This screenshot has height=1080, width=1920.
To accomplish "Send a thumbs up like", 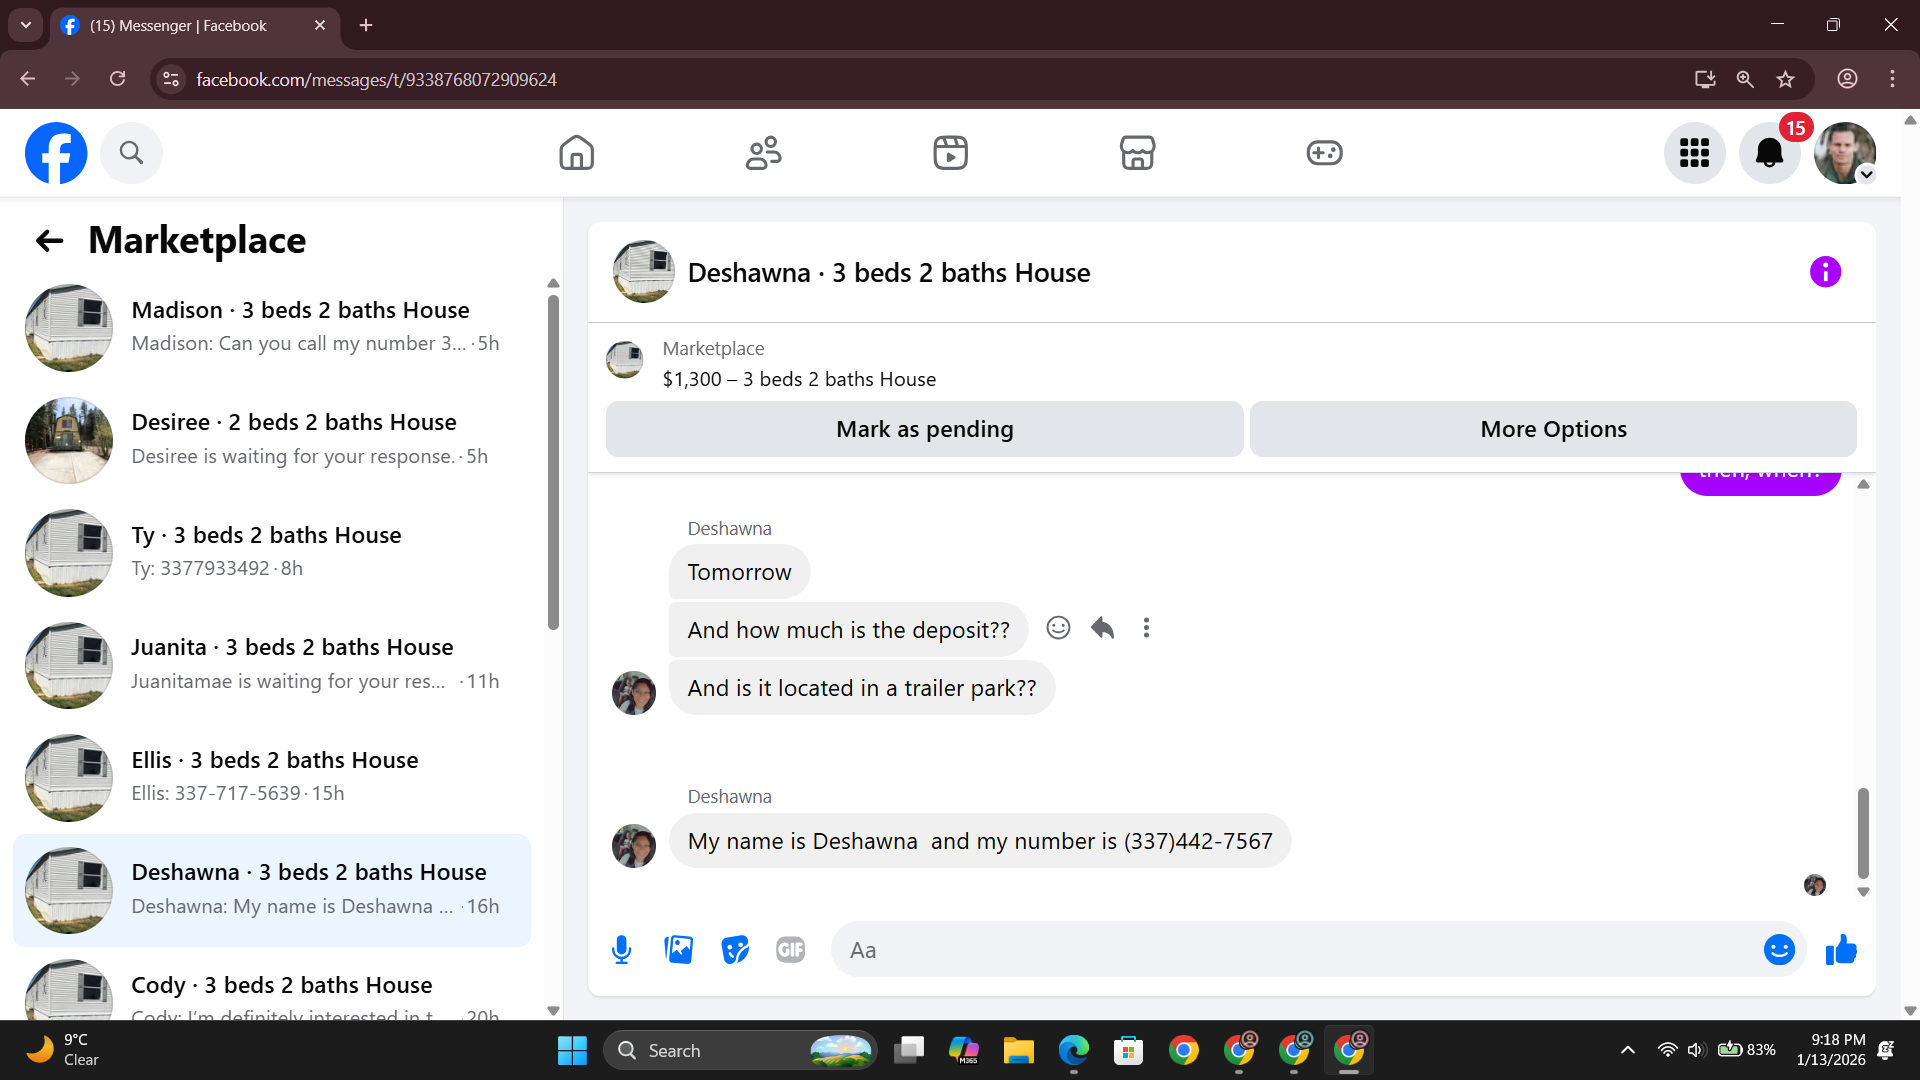I will (x=1841, y=950).
